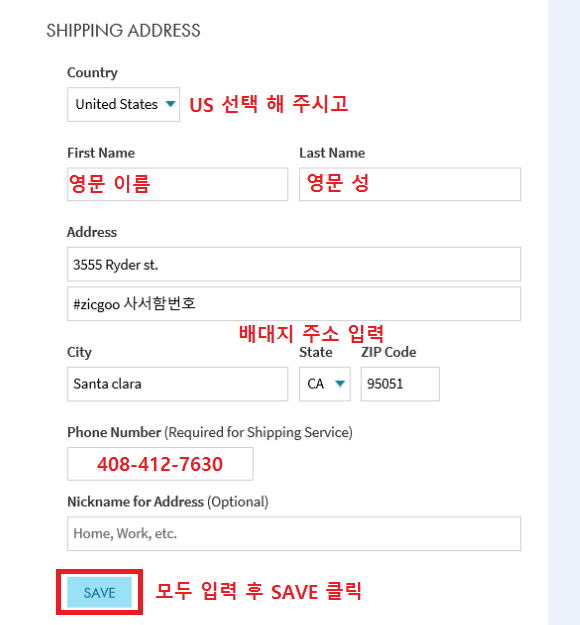Click the First Name label

pos(101,153)
